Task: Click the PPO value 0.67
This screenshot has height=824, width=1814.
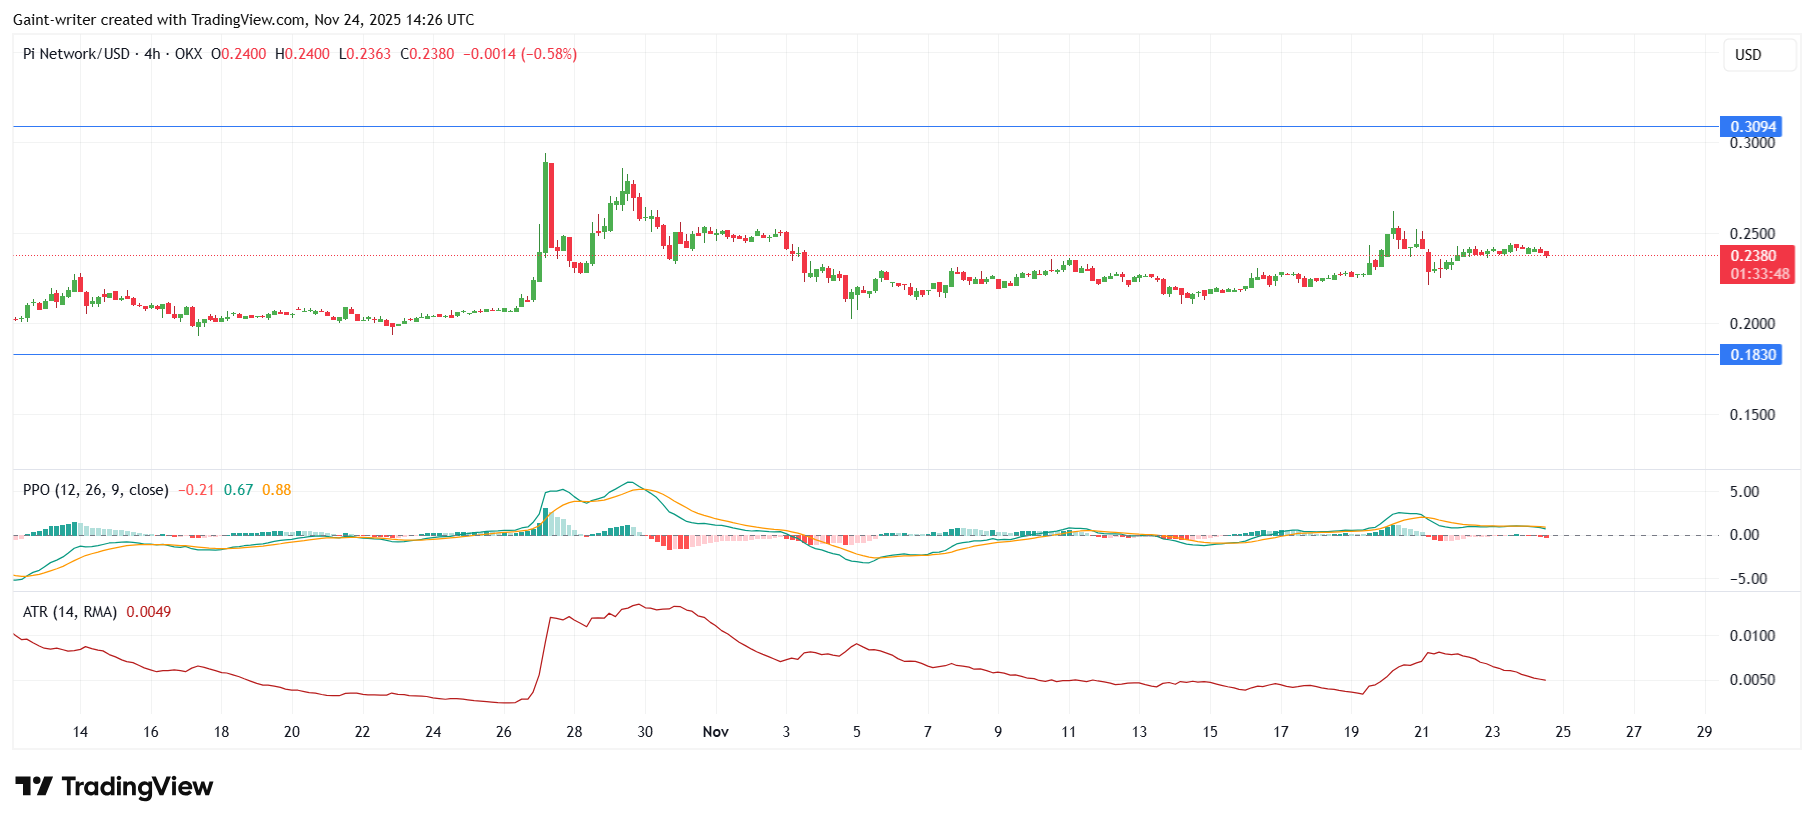Action: (238, 490)
